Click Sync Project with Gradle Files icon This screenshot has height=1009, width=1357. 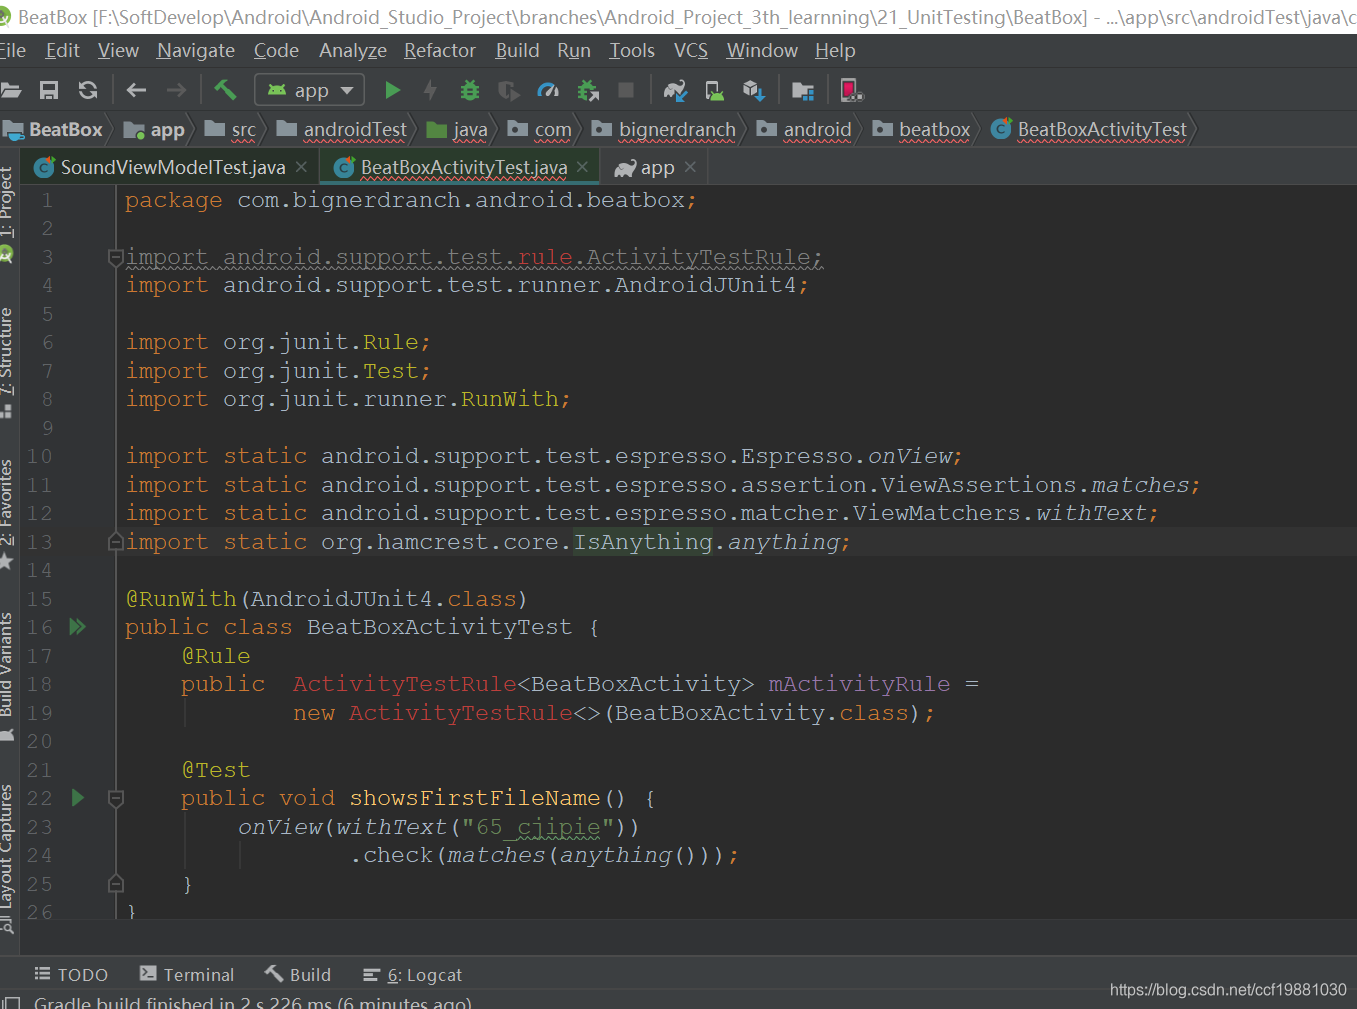point(675,91)
